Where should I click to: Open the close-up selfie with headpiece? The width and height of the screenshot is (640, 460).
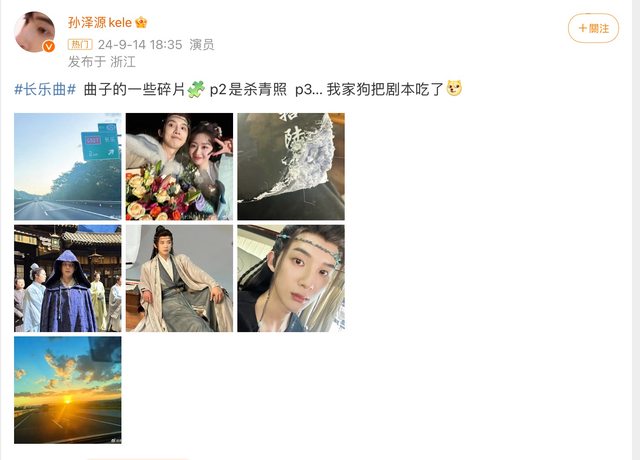click(291, 278)
